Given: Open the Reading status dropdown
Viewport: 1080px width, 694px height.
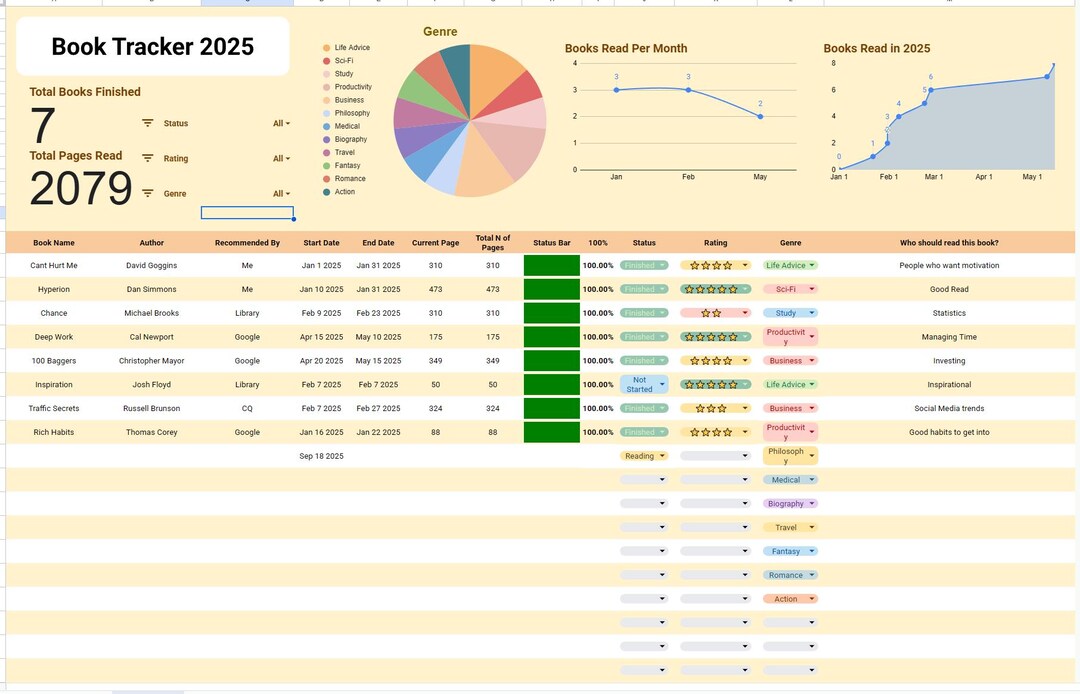Looking at the screenshot, I should (644, 456).
